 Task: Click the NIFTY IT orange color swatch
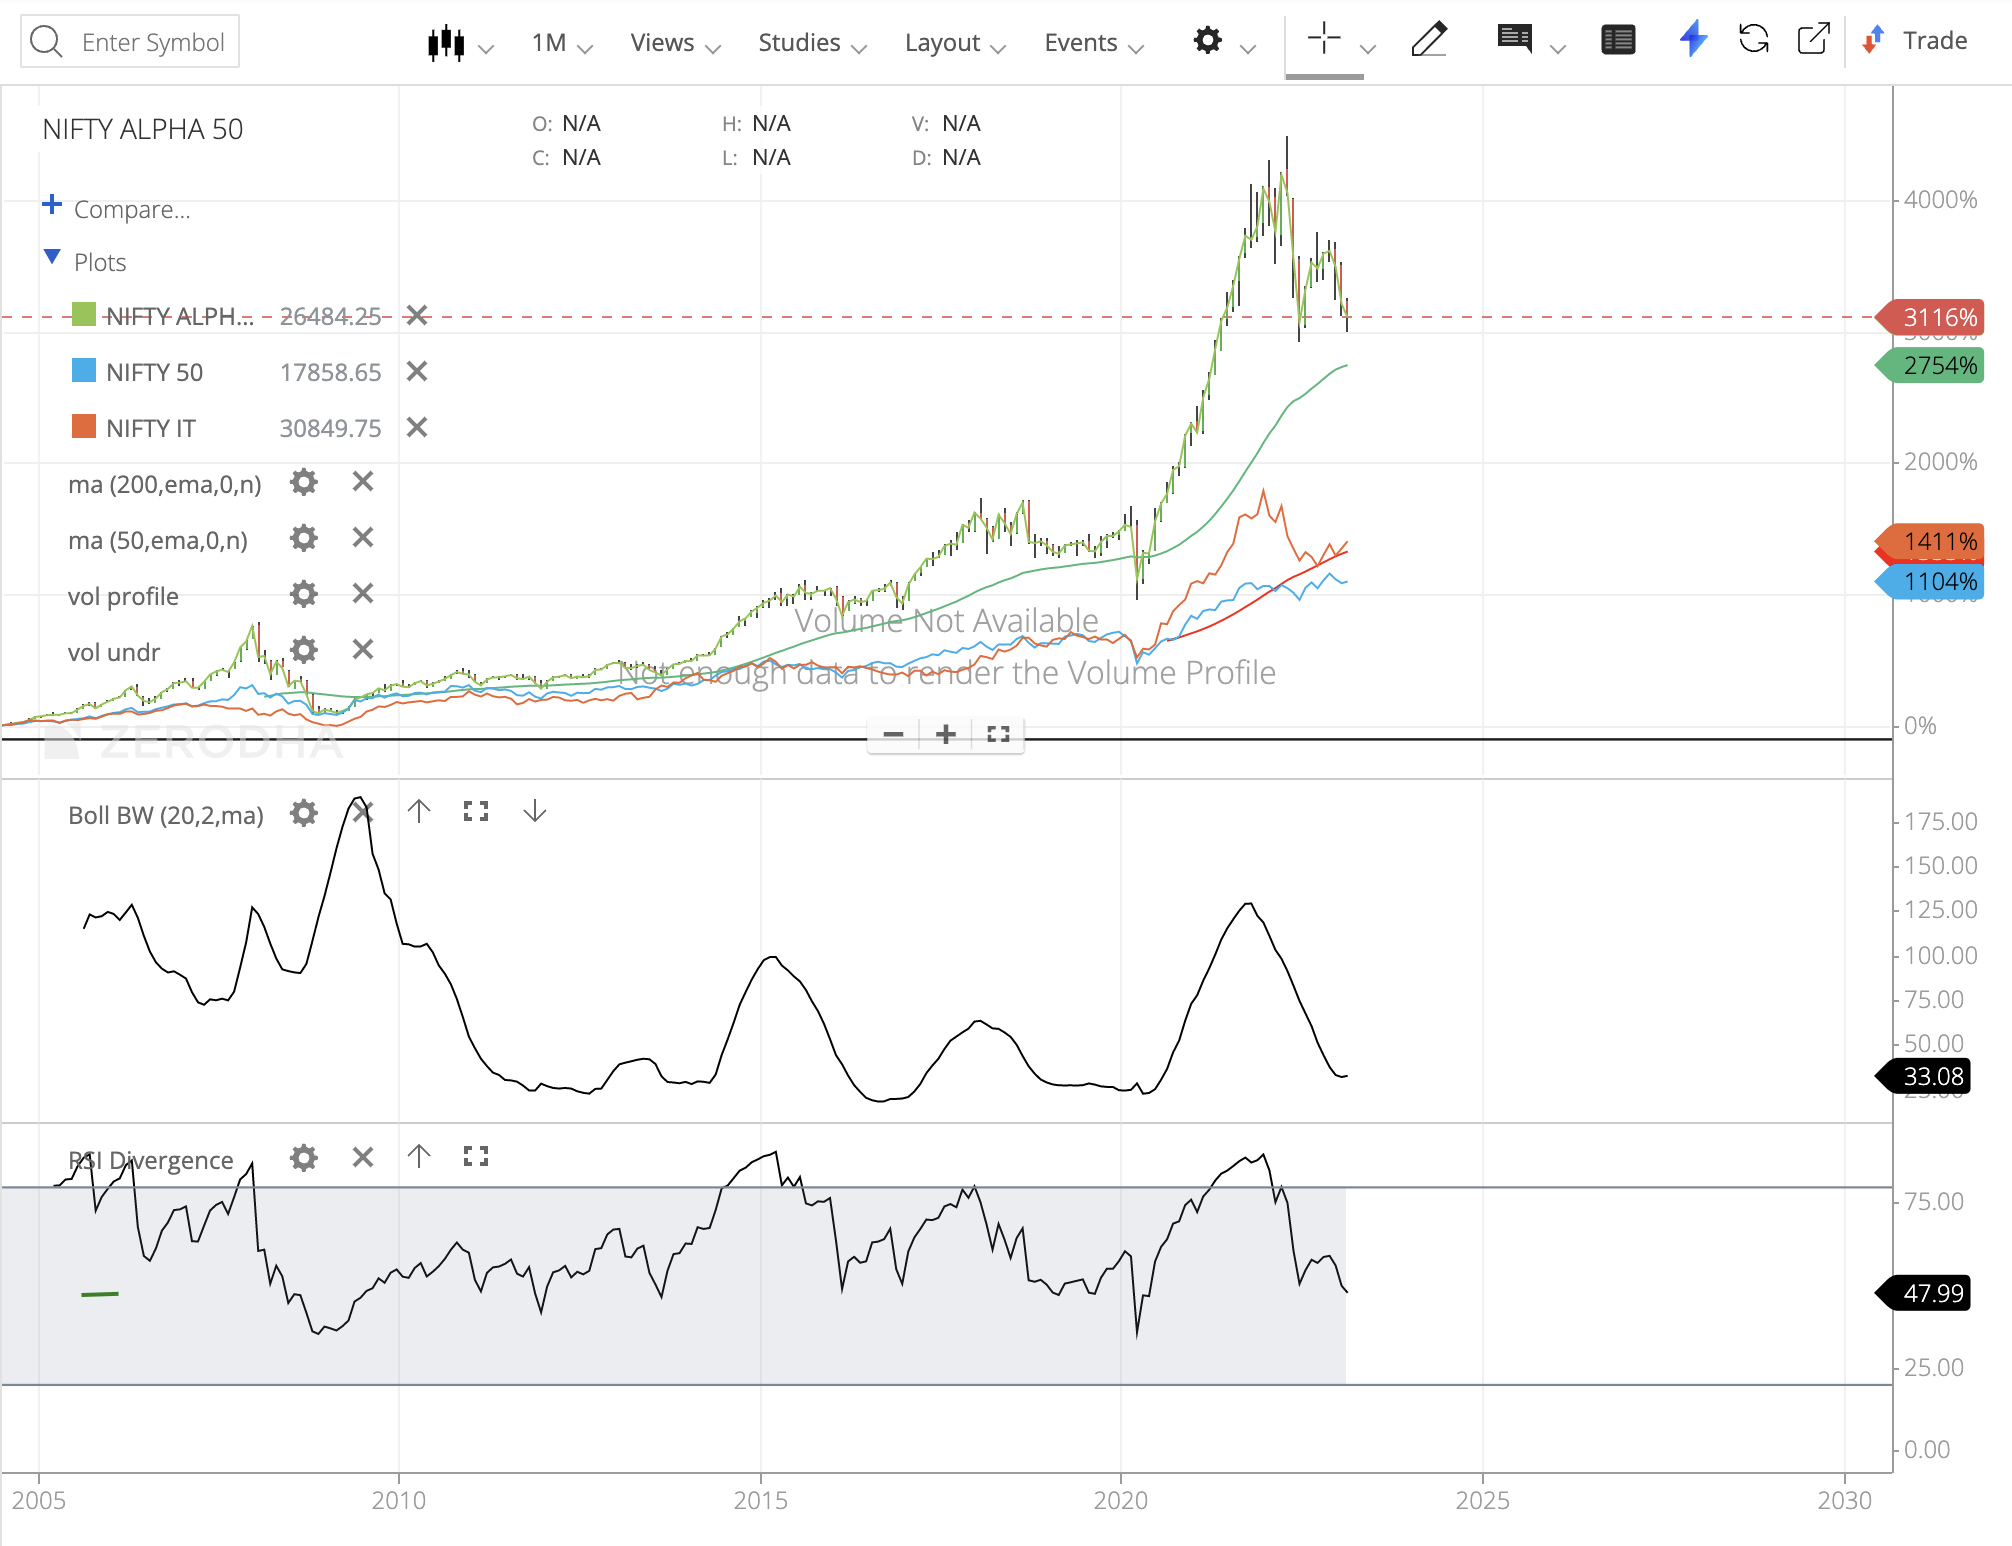click(84, 427)
